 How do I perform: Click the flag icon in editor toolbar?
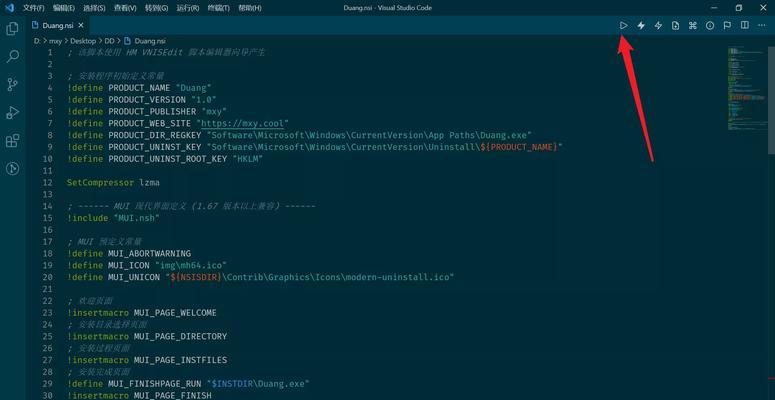(727, 26)
